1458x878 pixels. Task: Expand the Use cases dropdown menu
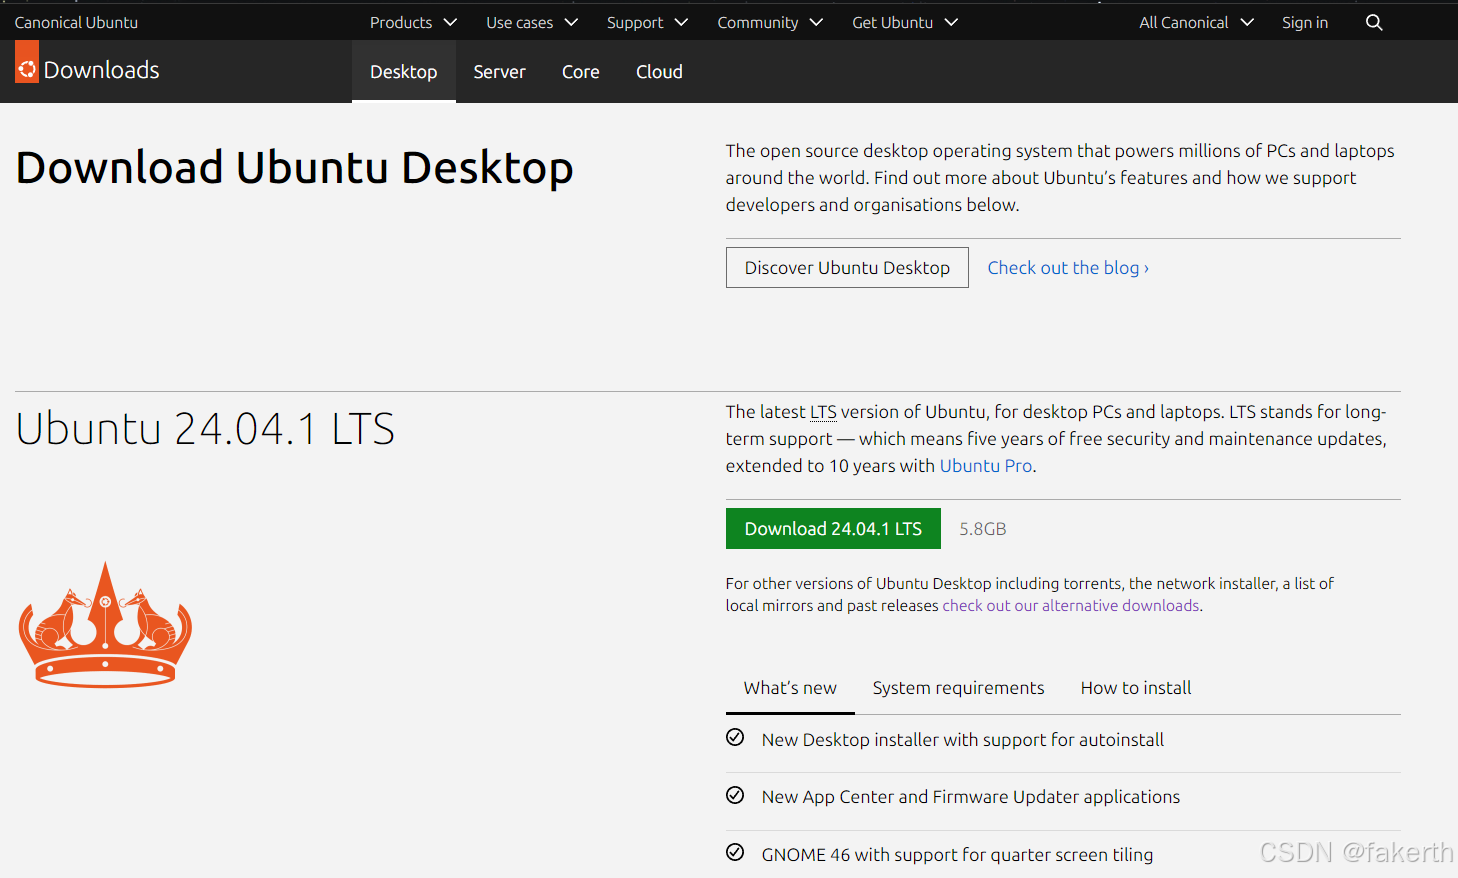pyautogui.click(x=532, y=22)
